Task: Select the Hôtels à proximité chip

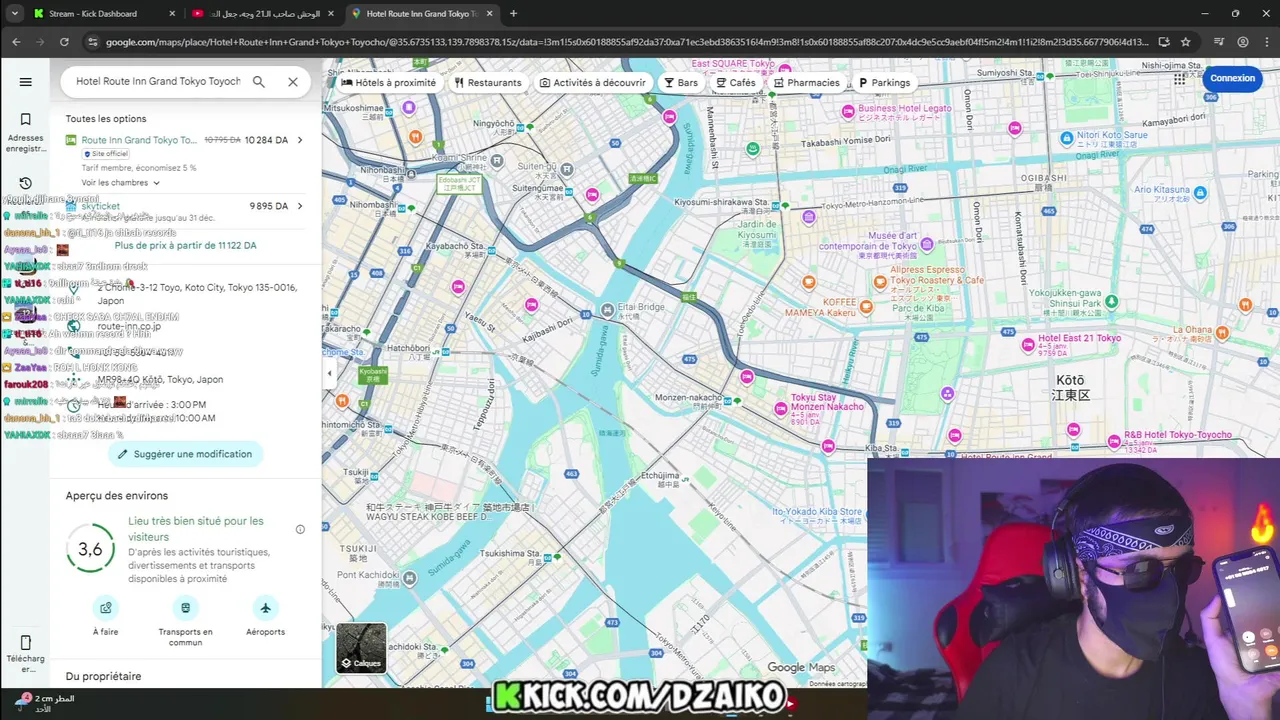Action: tap(389, 83)
